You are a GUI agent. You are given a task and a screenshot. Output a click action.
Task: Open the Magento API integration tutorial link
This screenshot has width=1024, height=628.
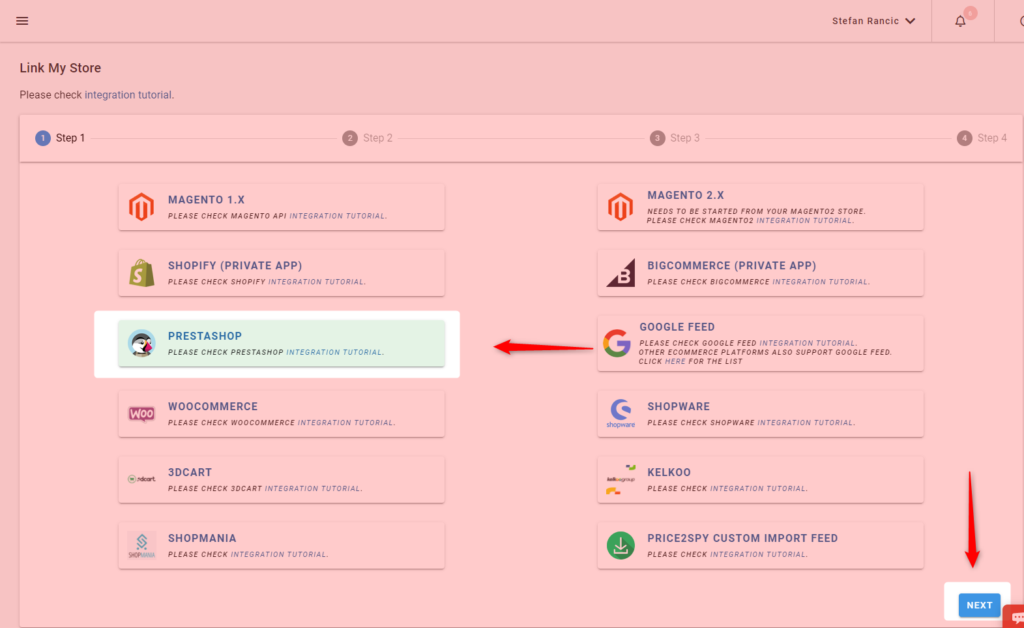(338, 216)
